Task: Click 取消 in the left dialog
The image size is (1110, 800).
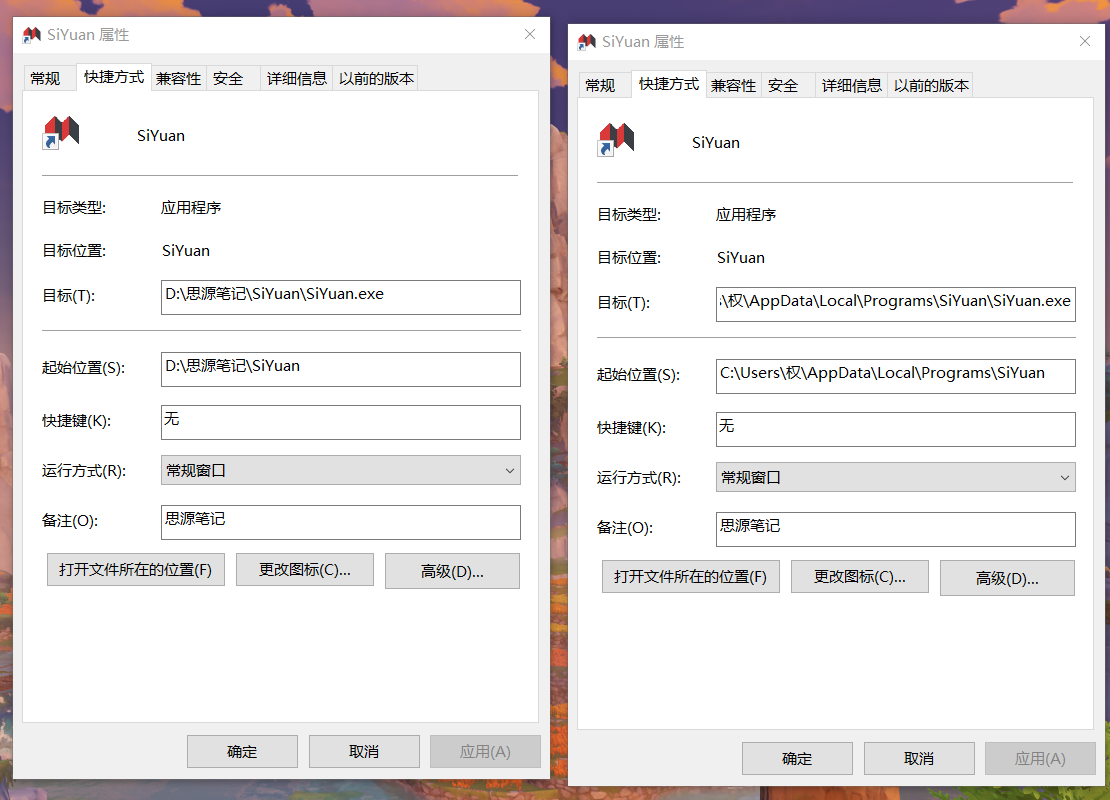Action: [x=364, y=751]
